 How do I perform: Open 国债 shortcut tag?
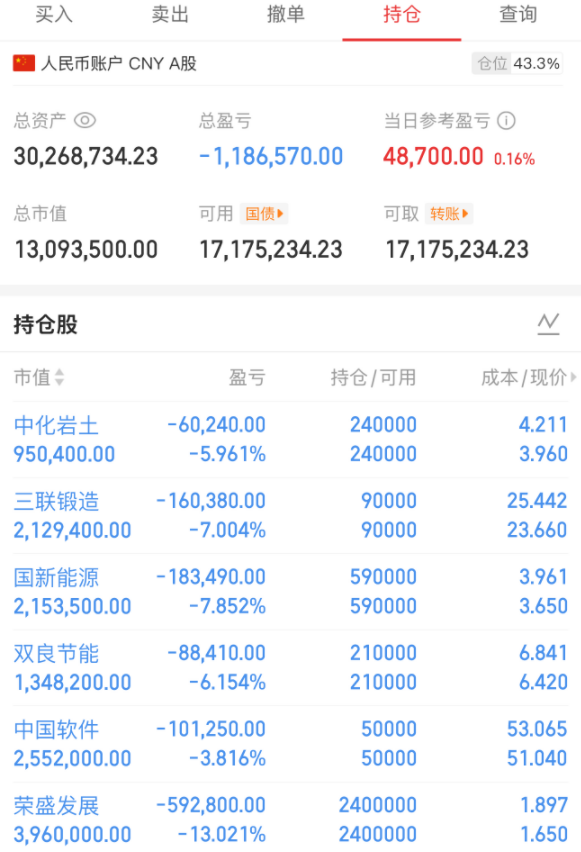264,214
